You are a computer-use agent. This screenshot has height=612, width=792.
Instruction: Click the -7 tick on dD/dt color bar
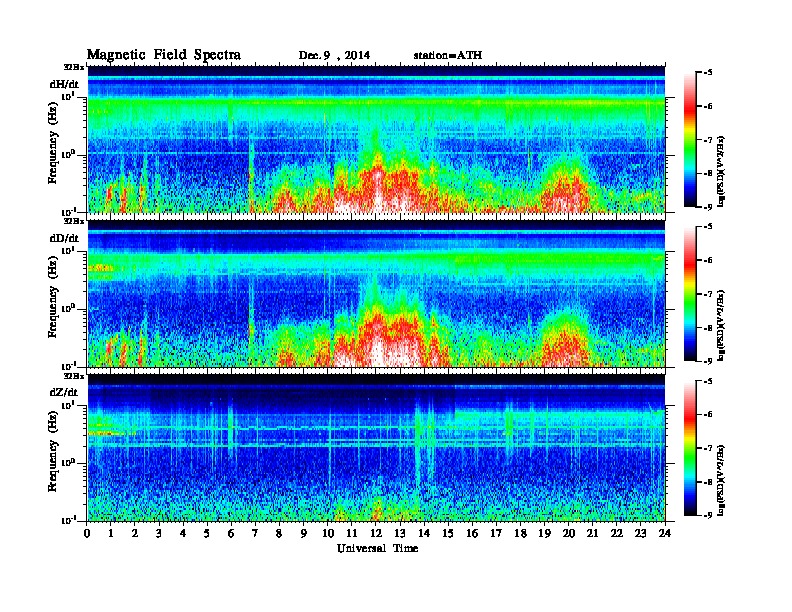(708, 293)
